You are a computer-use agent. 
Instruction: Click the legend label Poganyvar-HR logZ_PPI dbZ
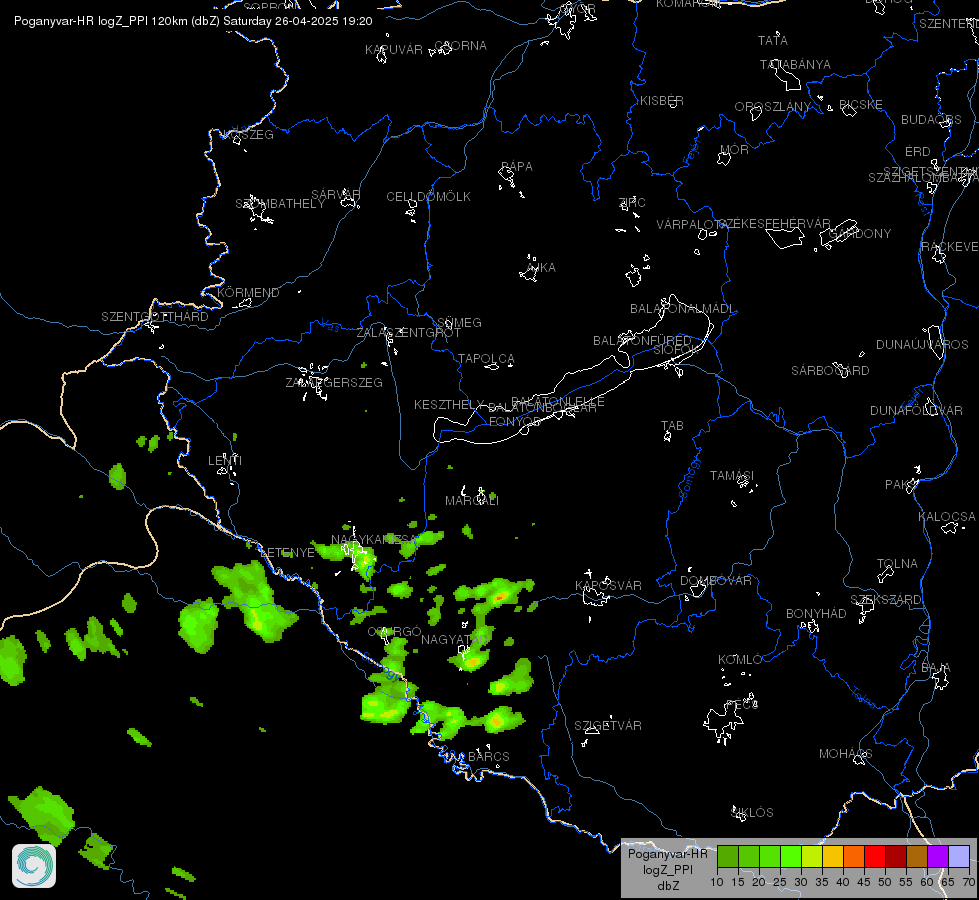pos(667,869)
